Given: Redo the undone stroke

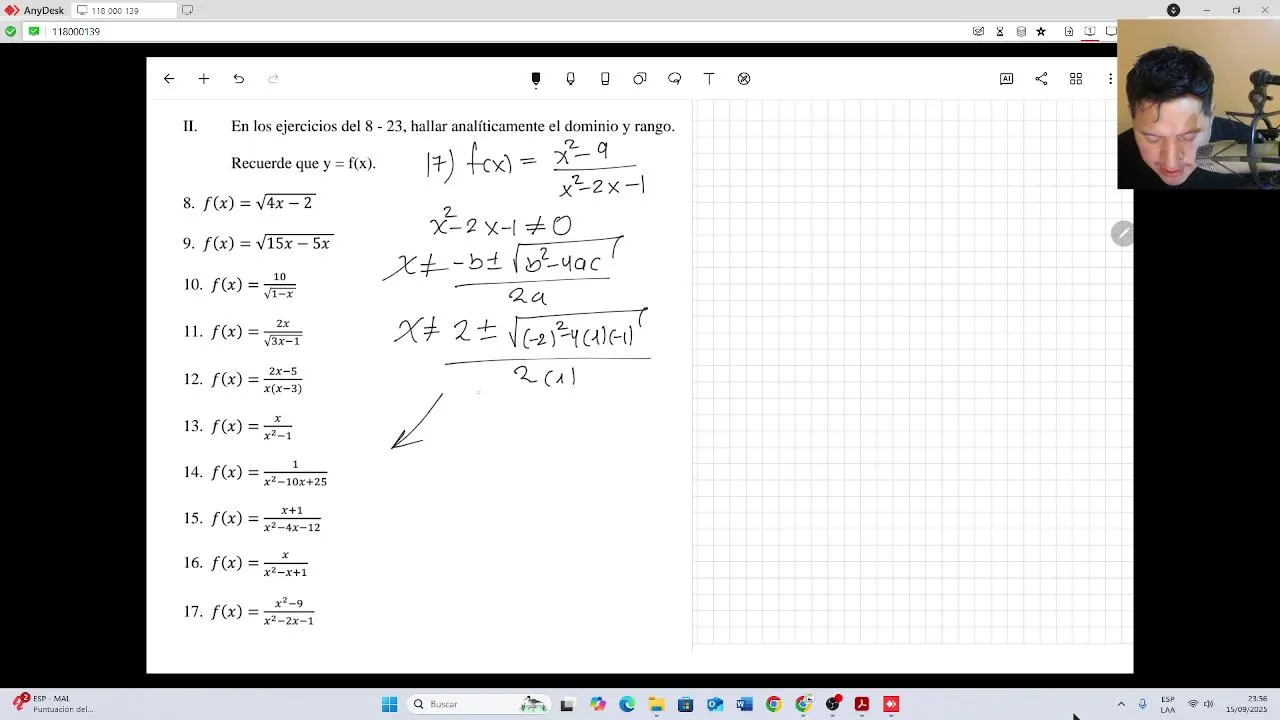Looking at the screenshot, I should 273,79.
